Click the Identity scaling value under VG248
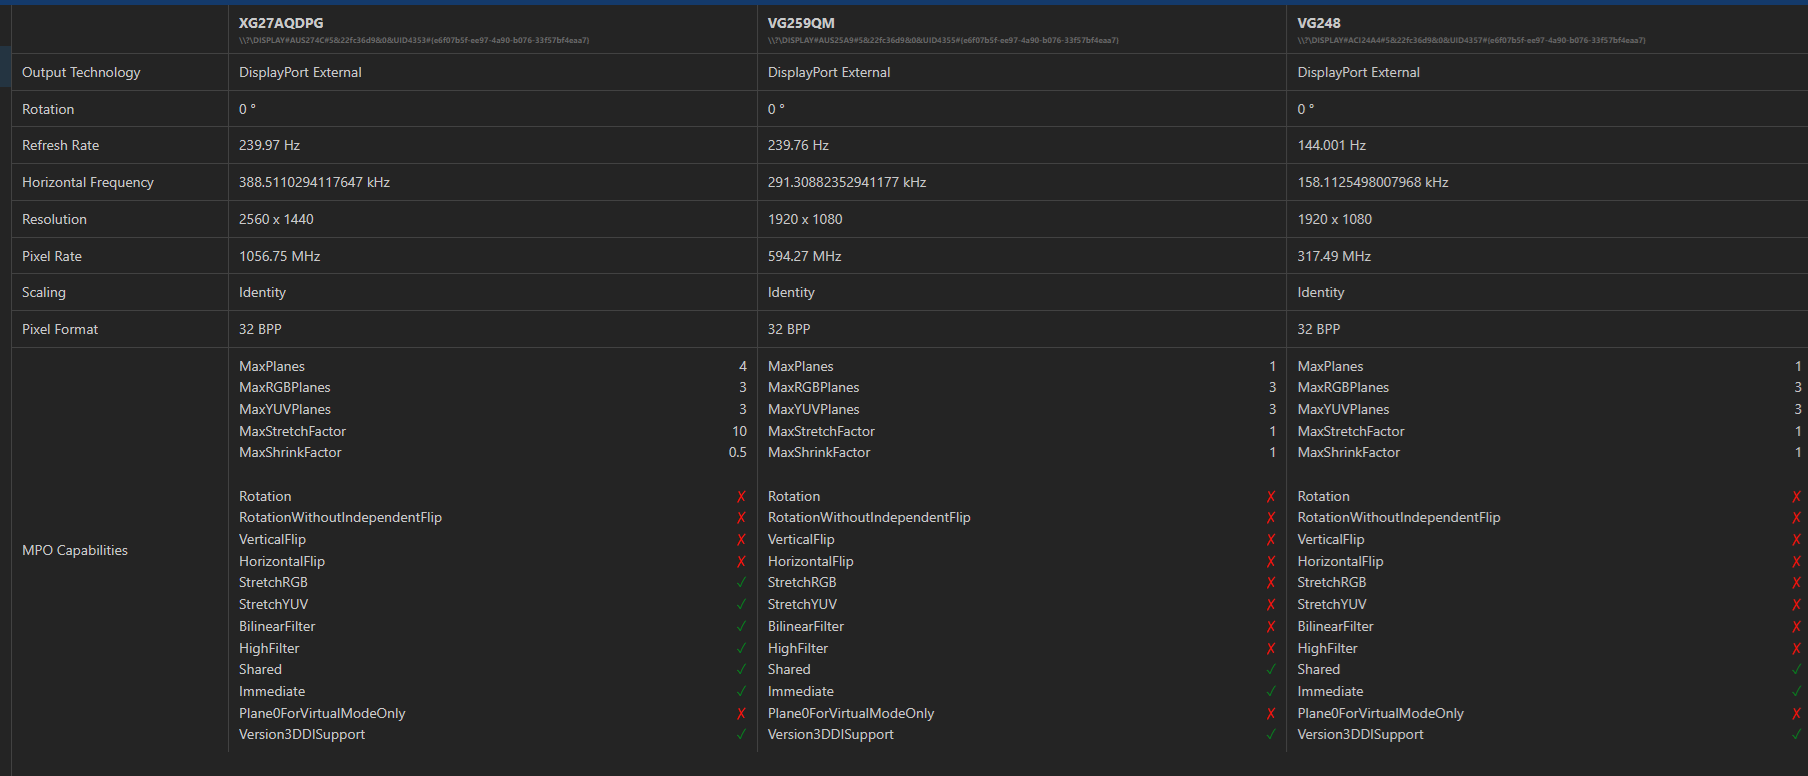 [x=1320, y=292]
